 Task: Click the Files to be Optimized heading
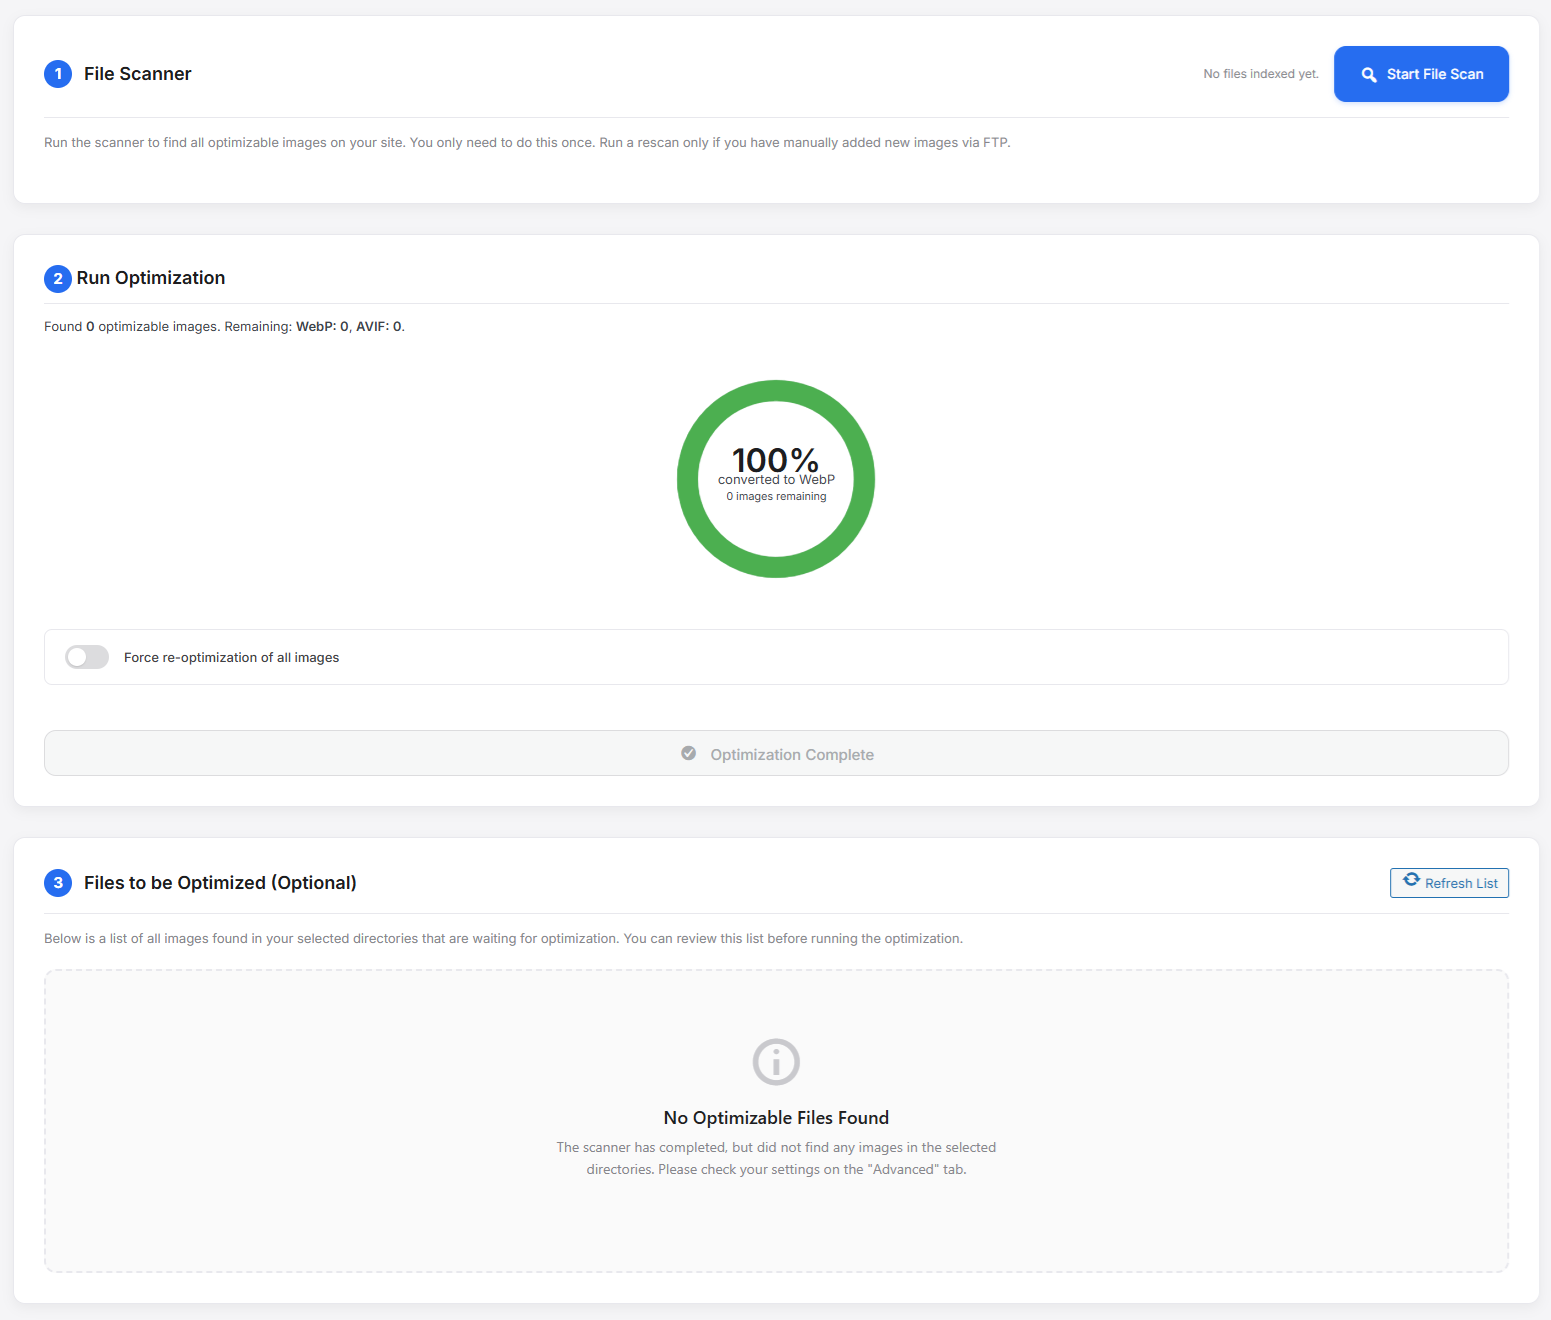coord(220,883)
